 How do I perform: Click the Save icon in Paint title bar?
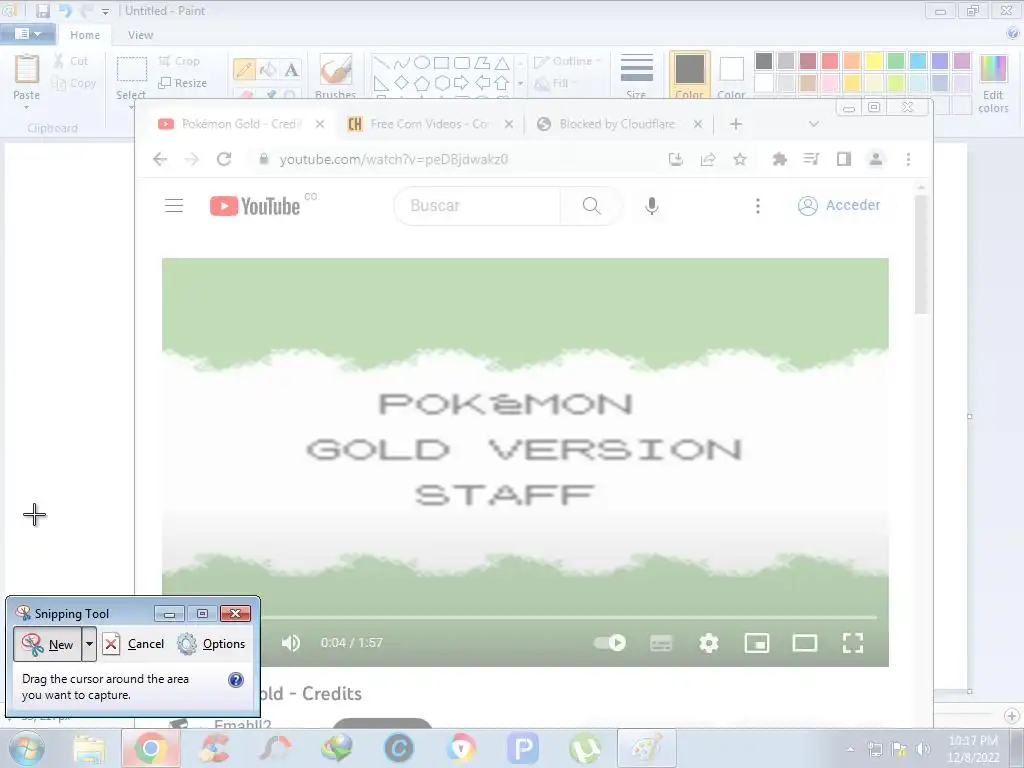(x=43, y=11)
